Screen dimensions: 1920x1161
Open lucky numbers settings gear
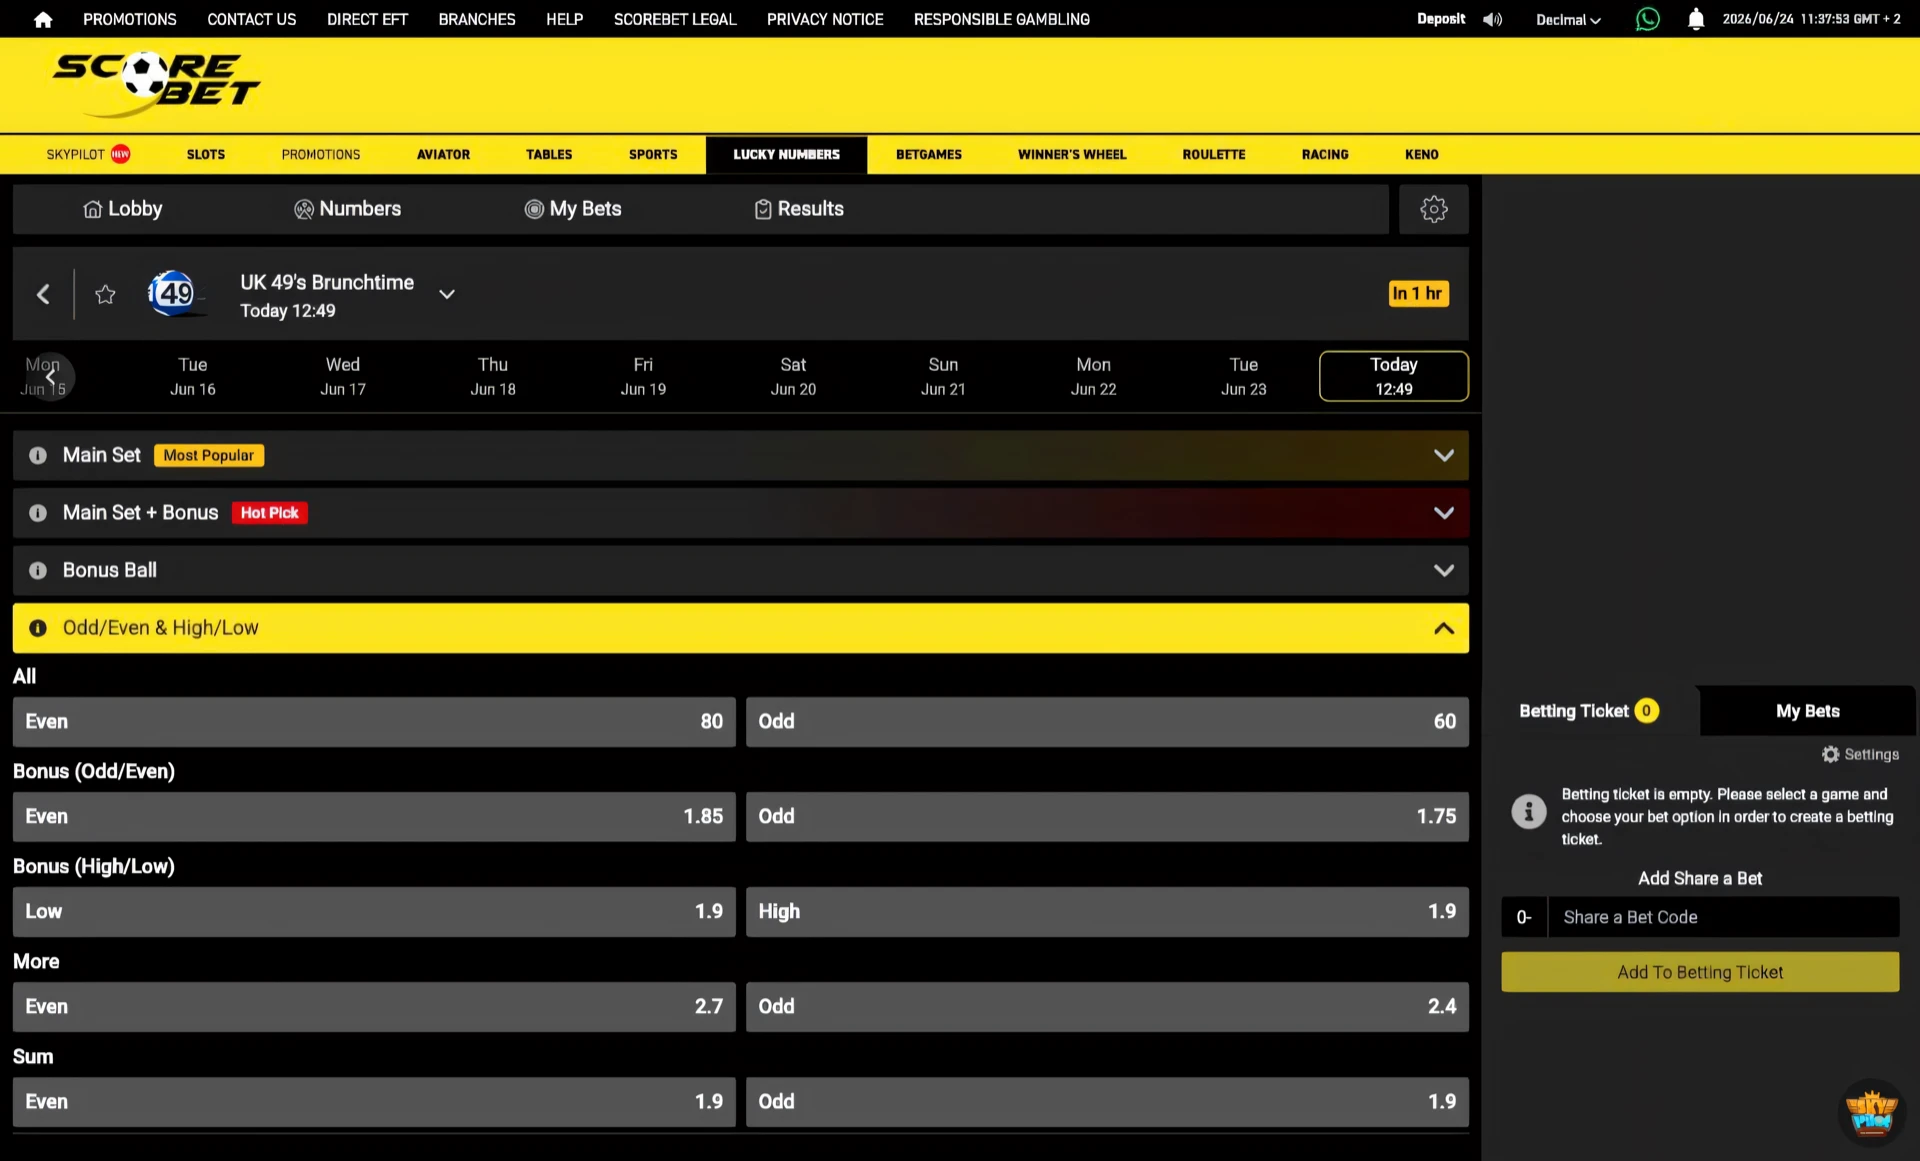1433,209
